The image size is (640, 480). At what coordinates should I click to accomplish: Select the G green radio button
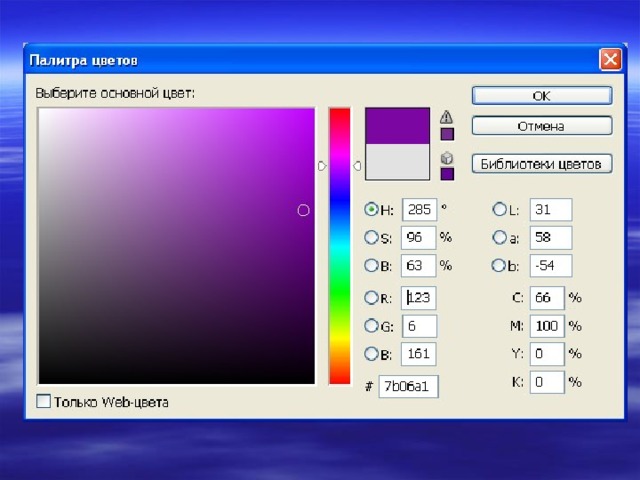pos(371,326)
